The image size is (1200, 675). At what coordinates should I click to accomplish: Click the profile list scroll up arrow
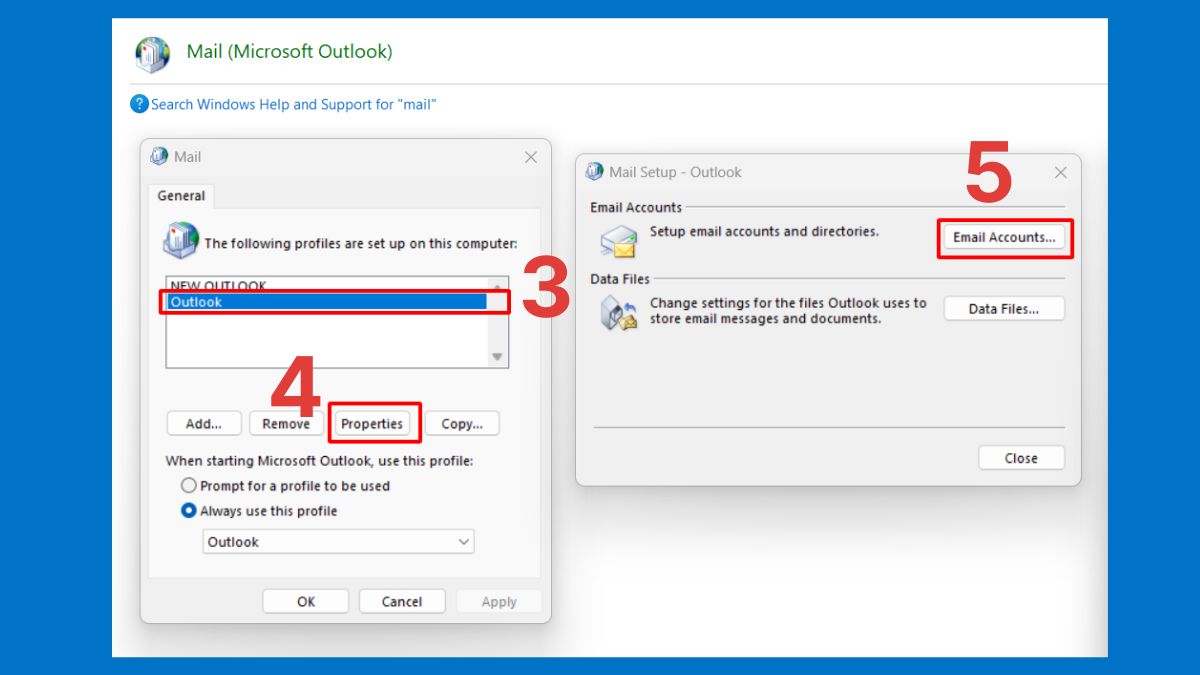tap(497, 286)
